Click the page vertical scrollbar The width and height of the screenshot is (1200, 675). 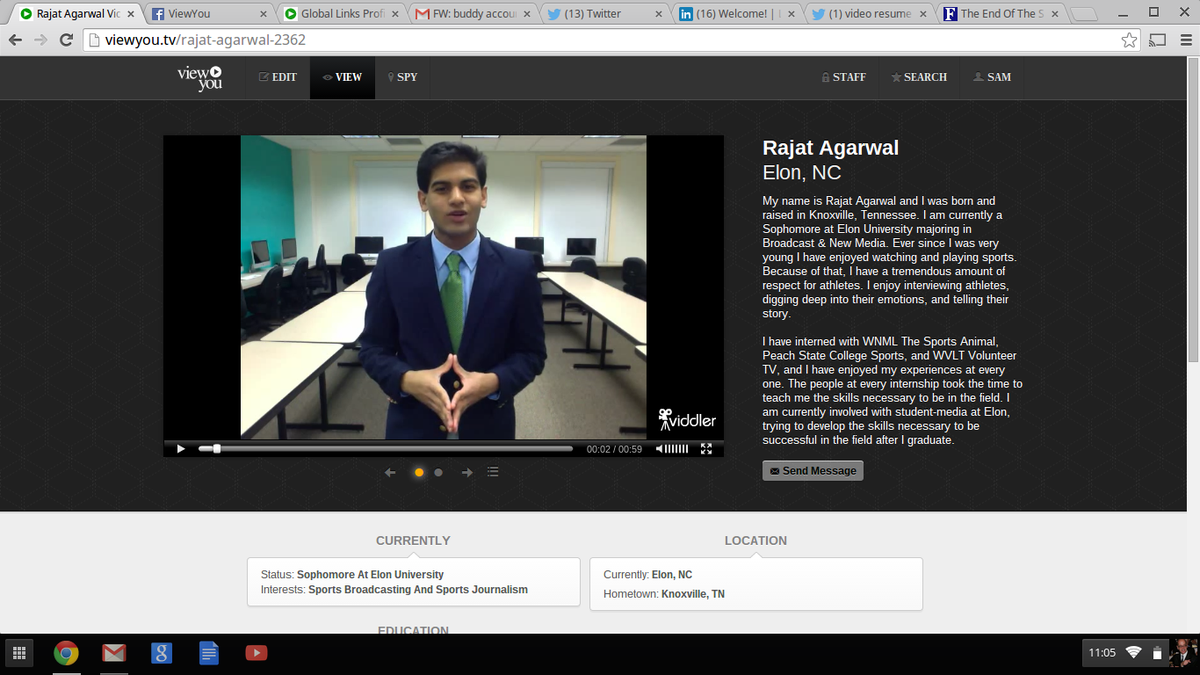1195,210
